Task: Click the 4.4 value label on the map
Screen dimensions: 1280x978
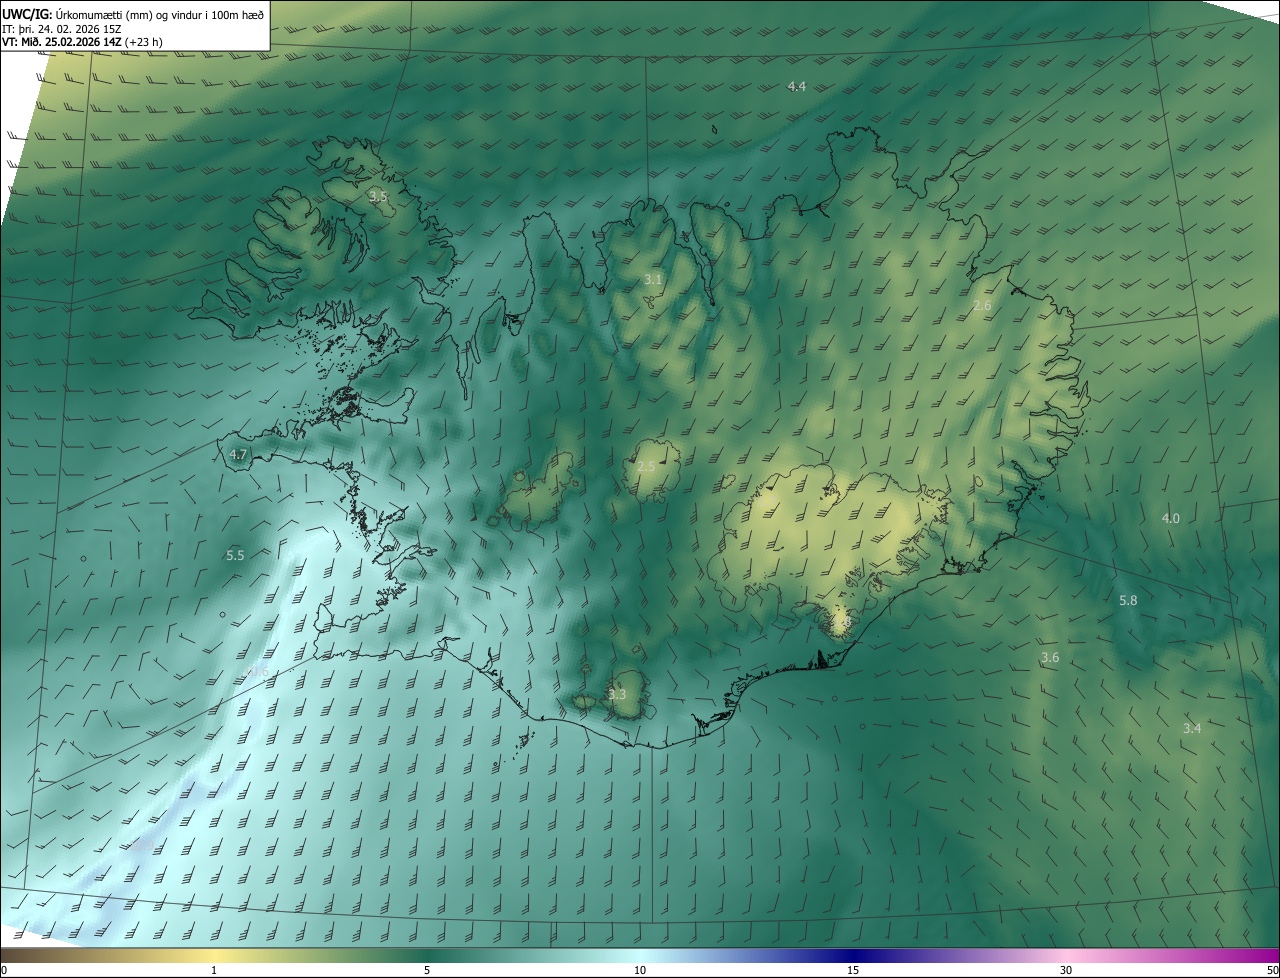Action: (x=796, y=87)
